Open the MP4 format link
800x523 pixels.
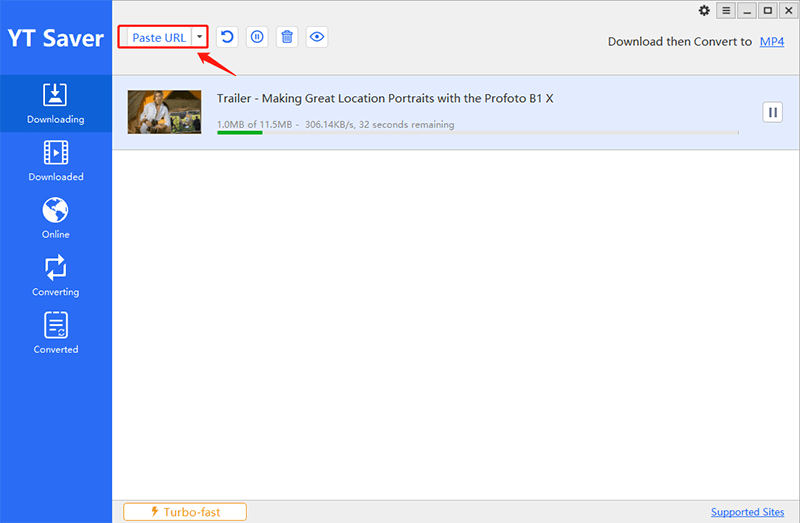pyautogui.click(x=771, y=42)
